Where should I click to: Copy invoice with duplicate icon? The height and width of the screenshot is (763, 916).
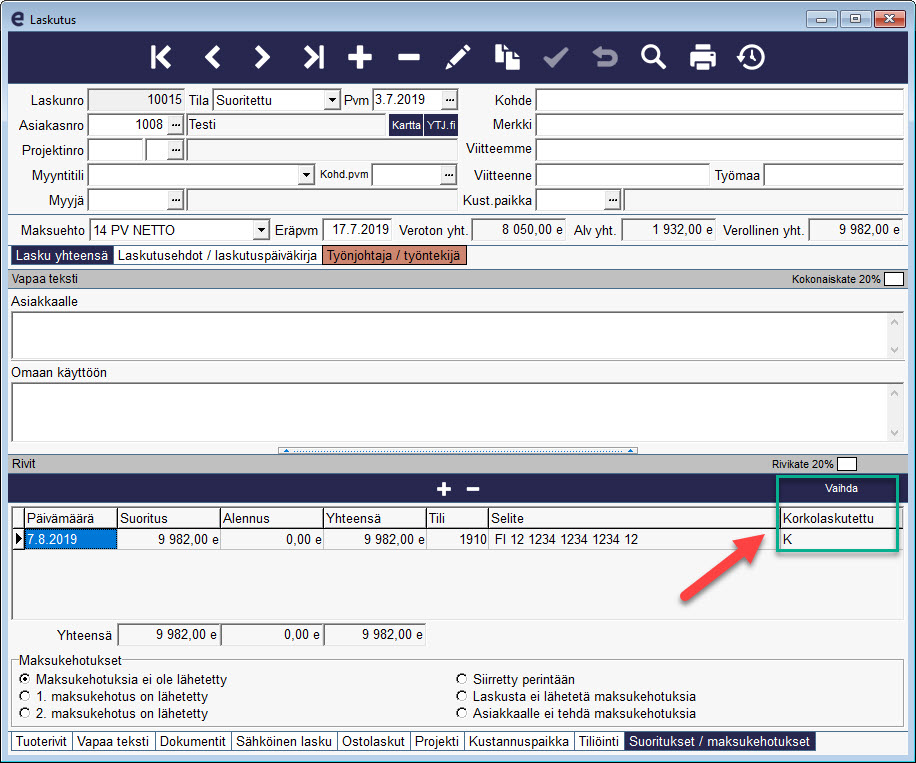pos(507,57)
